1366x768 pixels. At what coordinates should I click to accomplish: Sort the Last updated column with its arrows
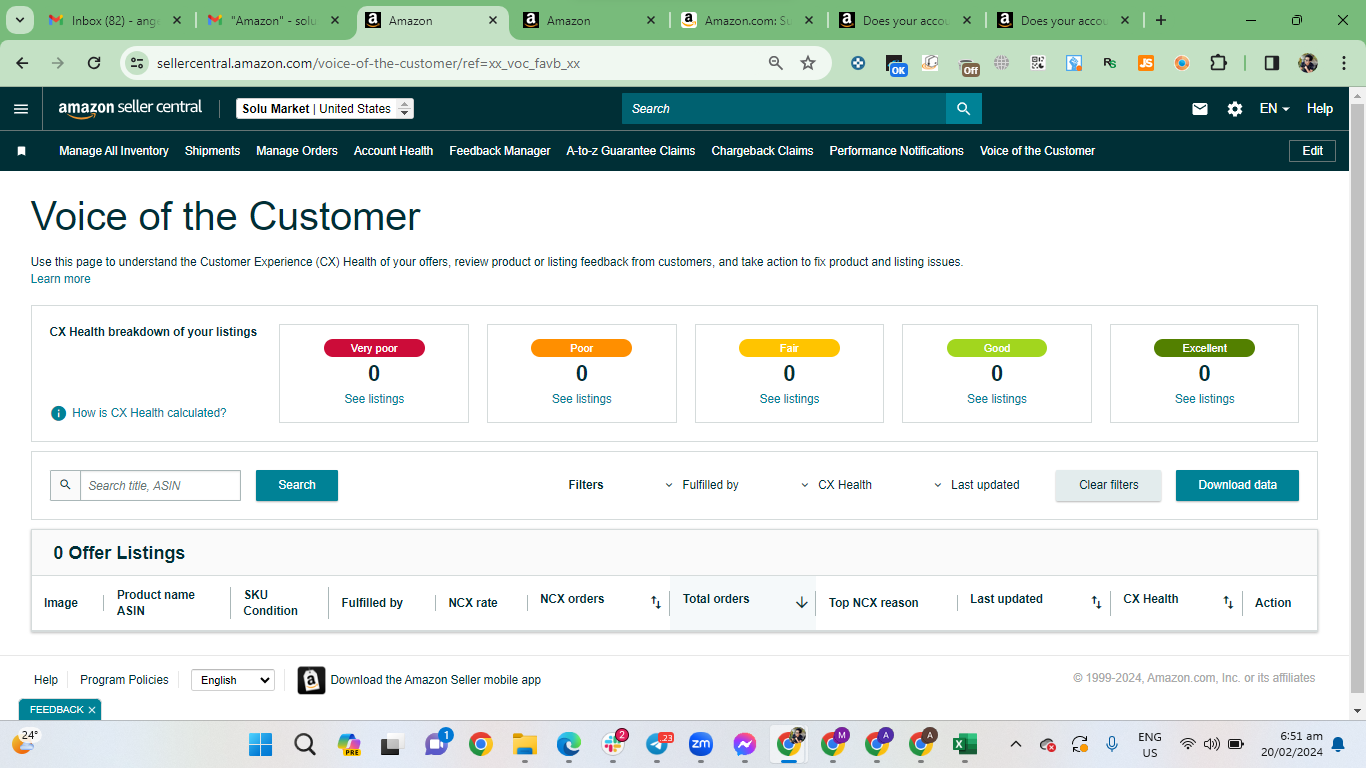(1096, 603)
